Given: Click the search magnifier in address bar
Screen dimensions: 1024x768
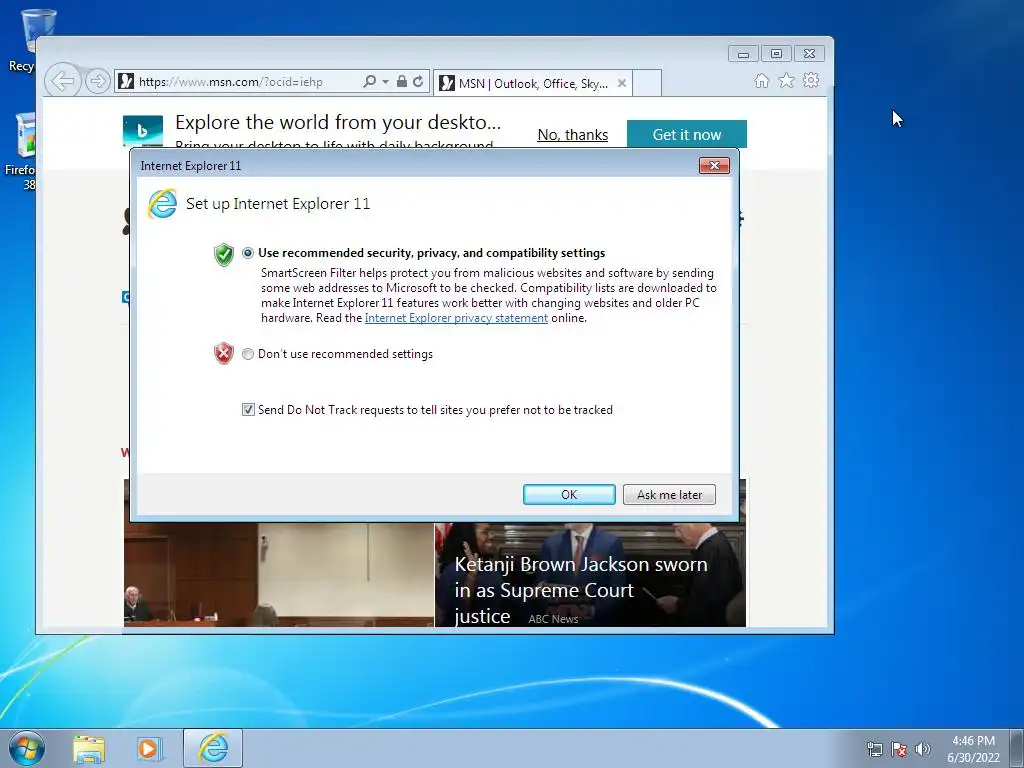Looking at the screenshot, I should (369, 82).
